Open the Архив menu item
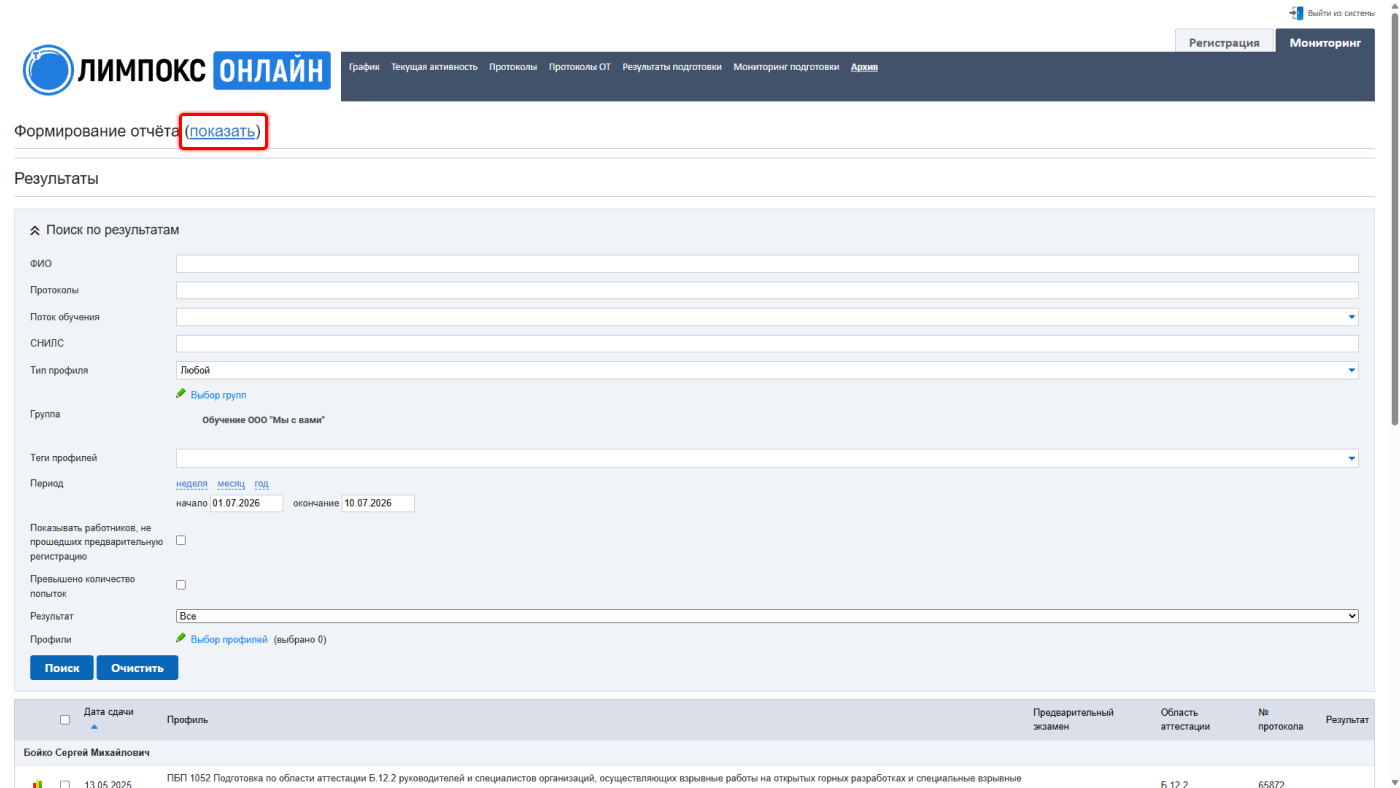 [x=864, y=67]
